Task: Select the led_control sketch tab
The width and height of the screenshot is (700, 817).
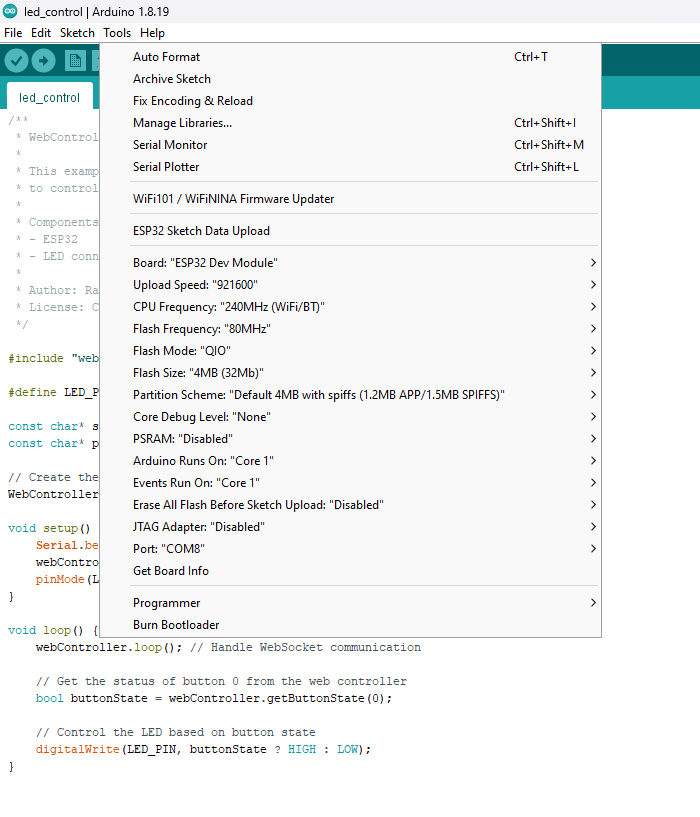Action: (50, 97)
